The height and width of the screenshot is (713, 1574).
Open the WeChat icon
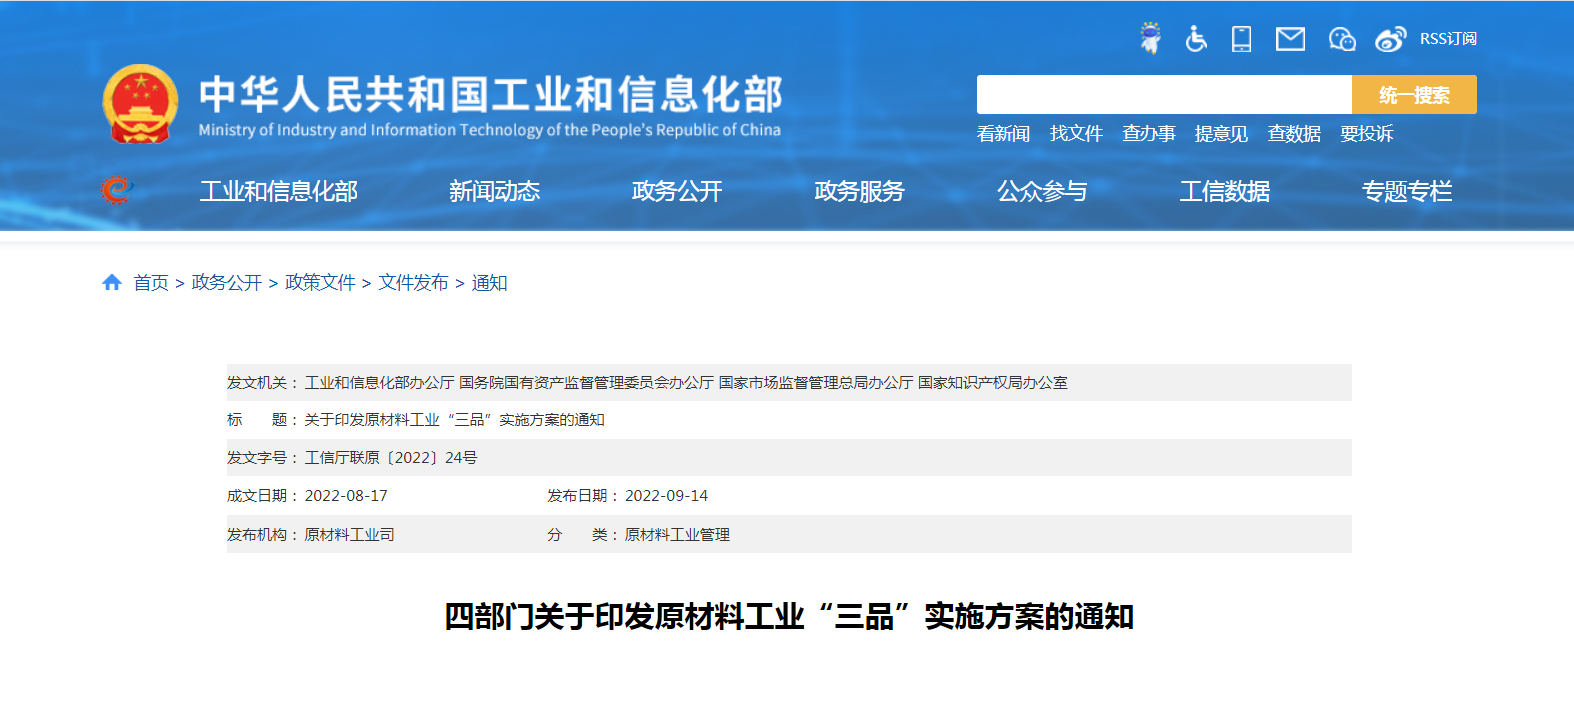point(1341,39)
